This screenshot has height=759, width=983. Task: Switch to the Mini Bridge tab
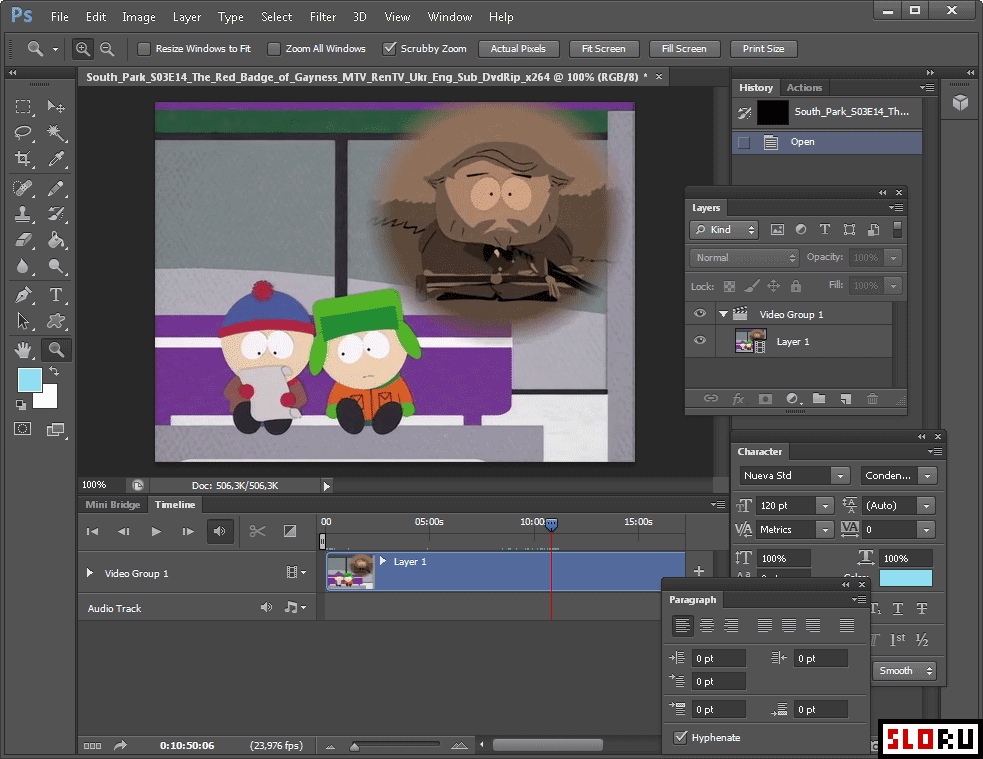click(113, 505)
